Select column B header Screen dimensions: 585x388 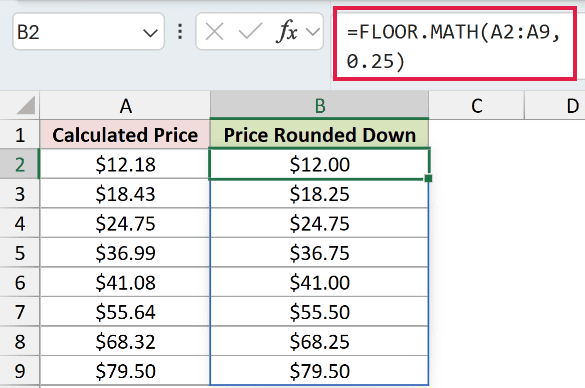point(320,106)
